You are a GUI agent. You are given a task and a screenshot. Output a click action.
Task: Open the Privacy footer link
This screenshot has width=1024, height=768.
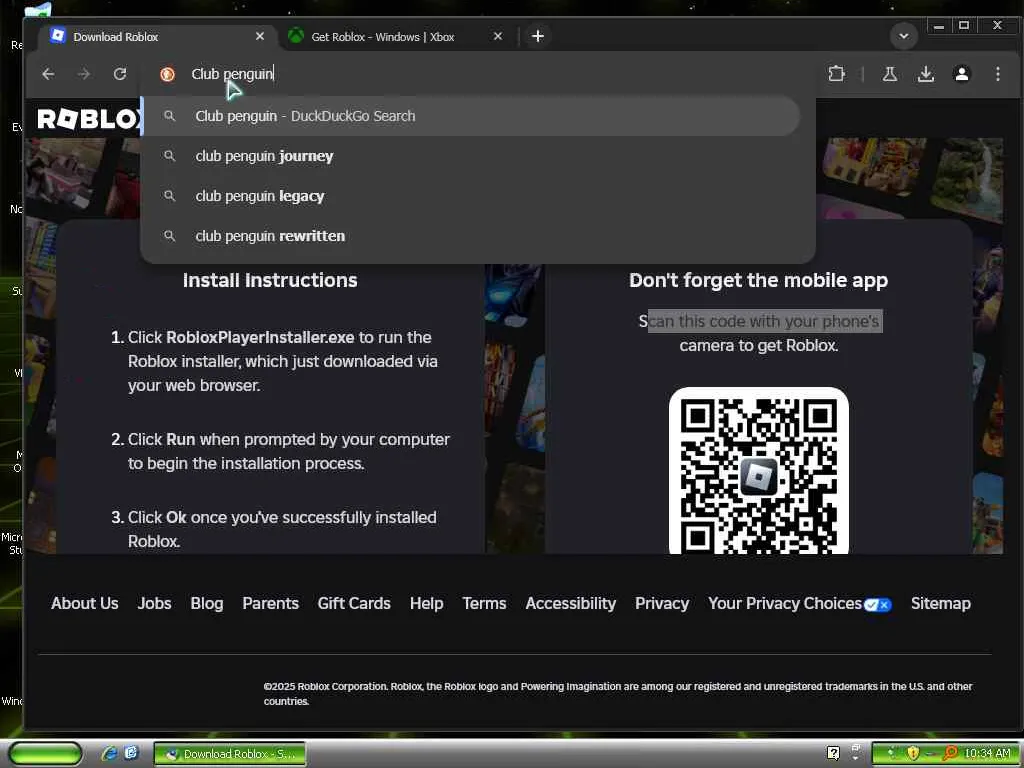[662, 603]
